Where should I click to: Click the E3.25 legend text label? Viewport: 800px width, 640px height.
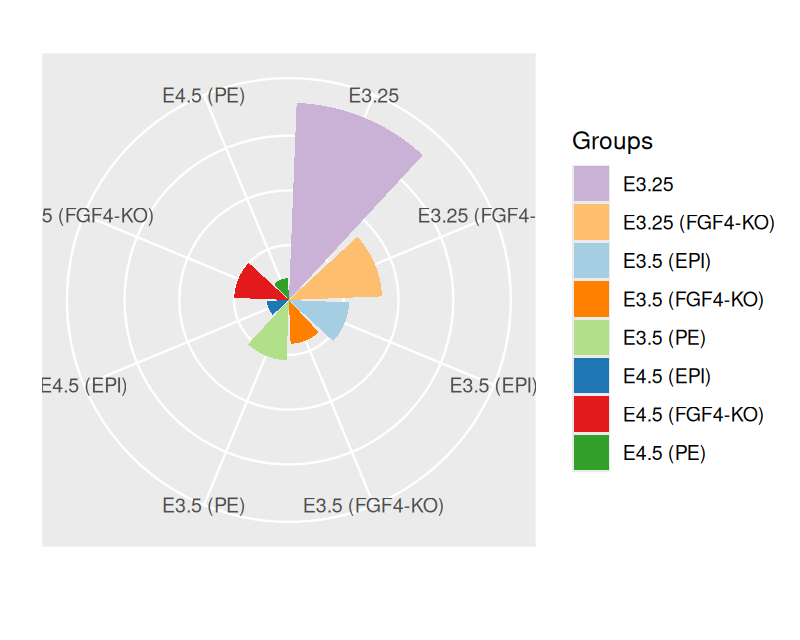[648, 184]
